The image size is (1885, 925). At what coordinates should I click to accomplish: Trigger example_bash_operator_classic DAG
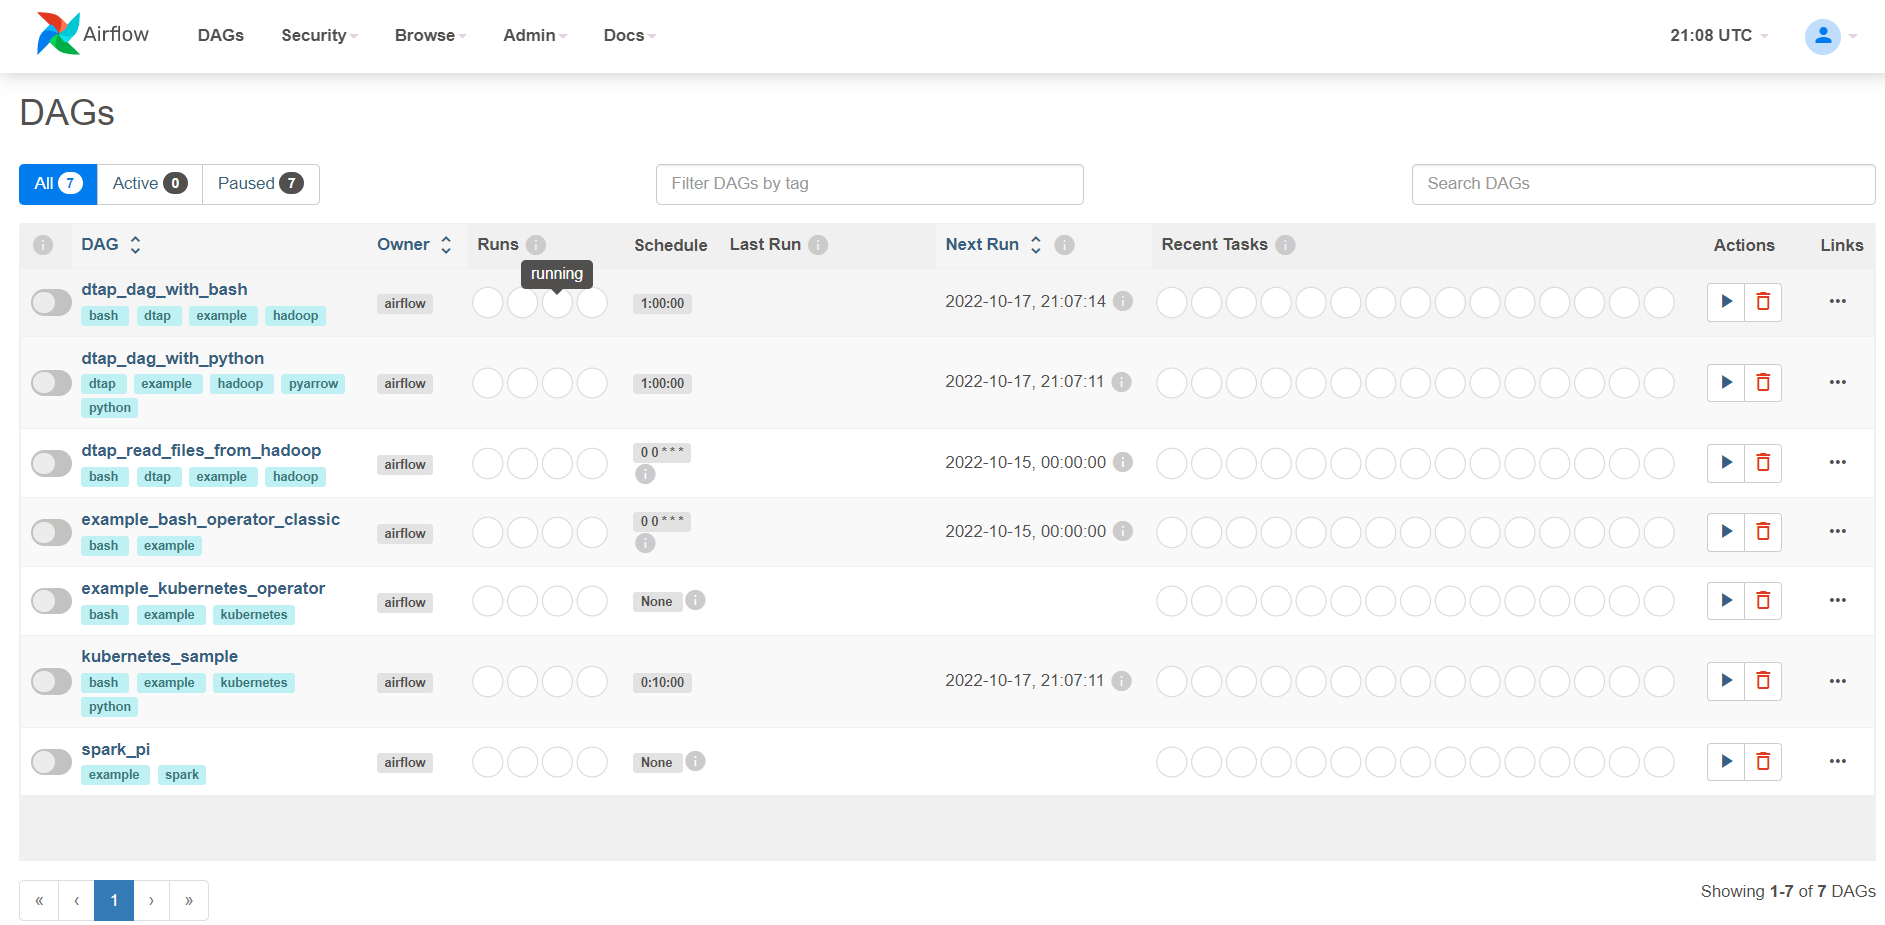pos(1726,531)
